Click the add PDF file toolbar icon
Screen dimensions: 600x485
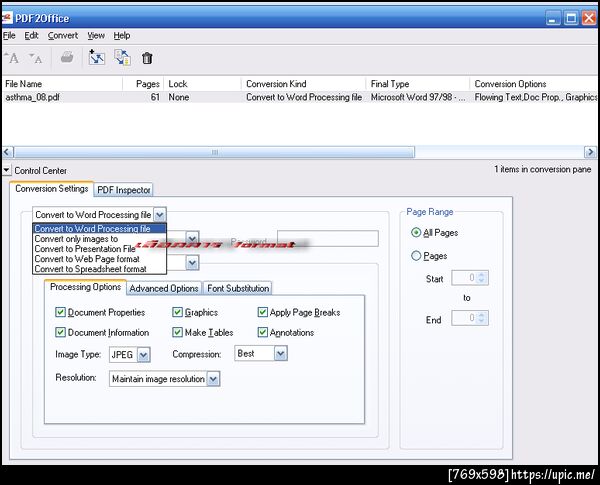(96, 57)
